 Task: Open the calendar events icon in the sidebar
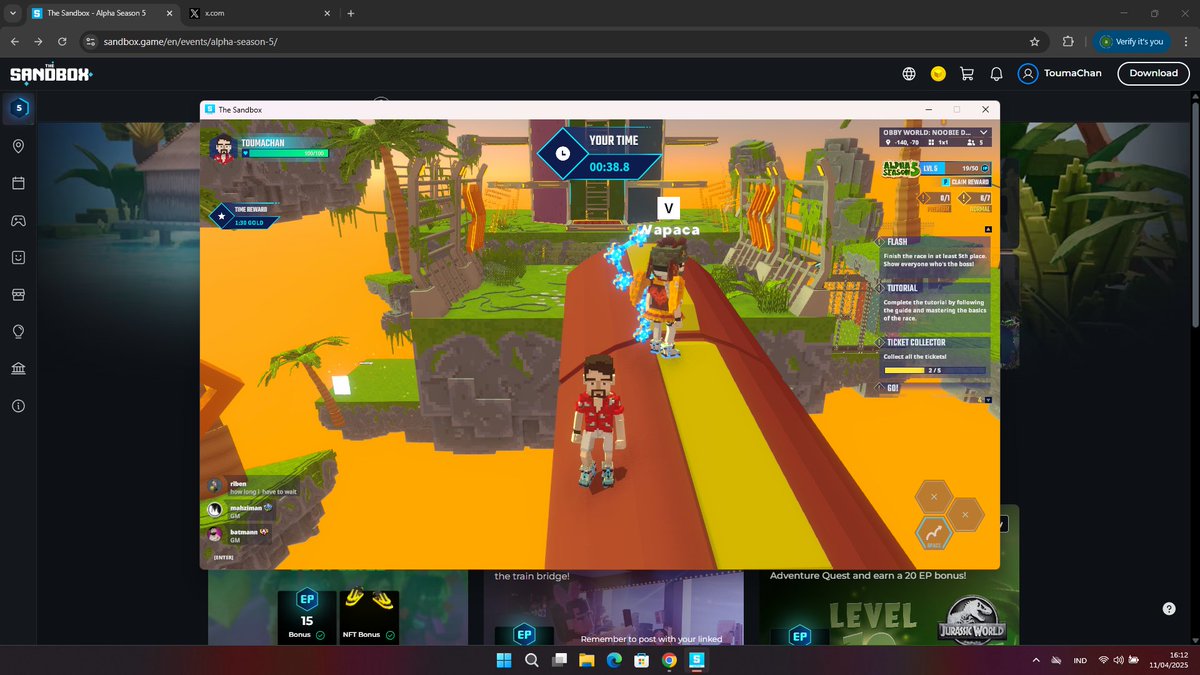(19, 183)
